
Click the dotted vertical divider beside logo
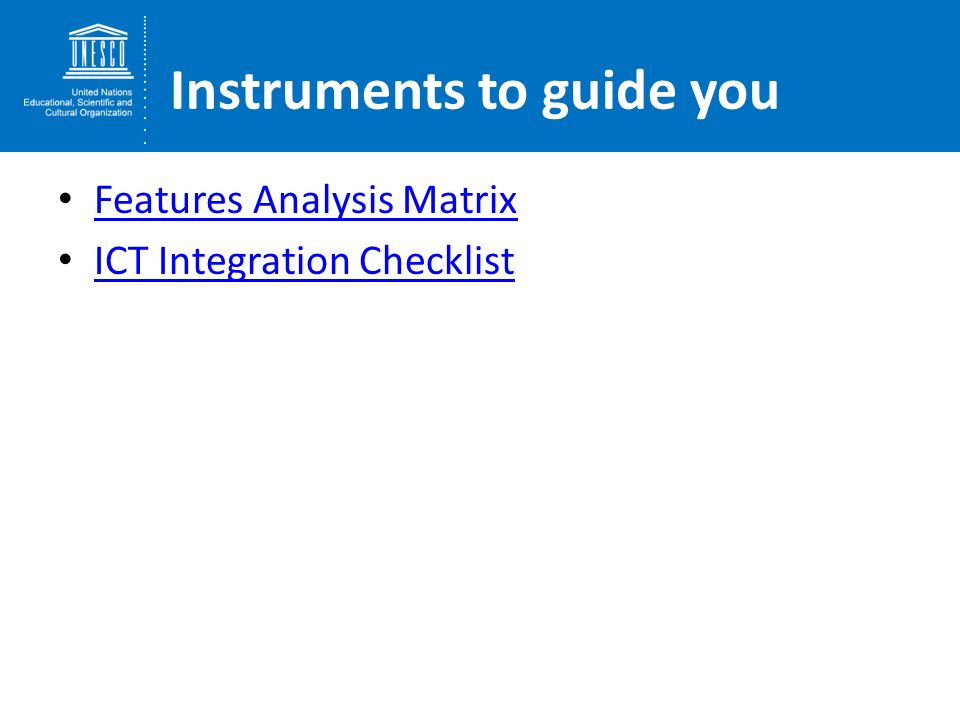[145, 80]
